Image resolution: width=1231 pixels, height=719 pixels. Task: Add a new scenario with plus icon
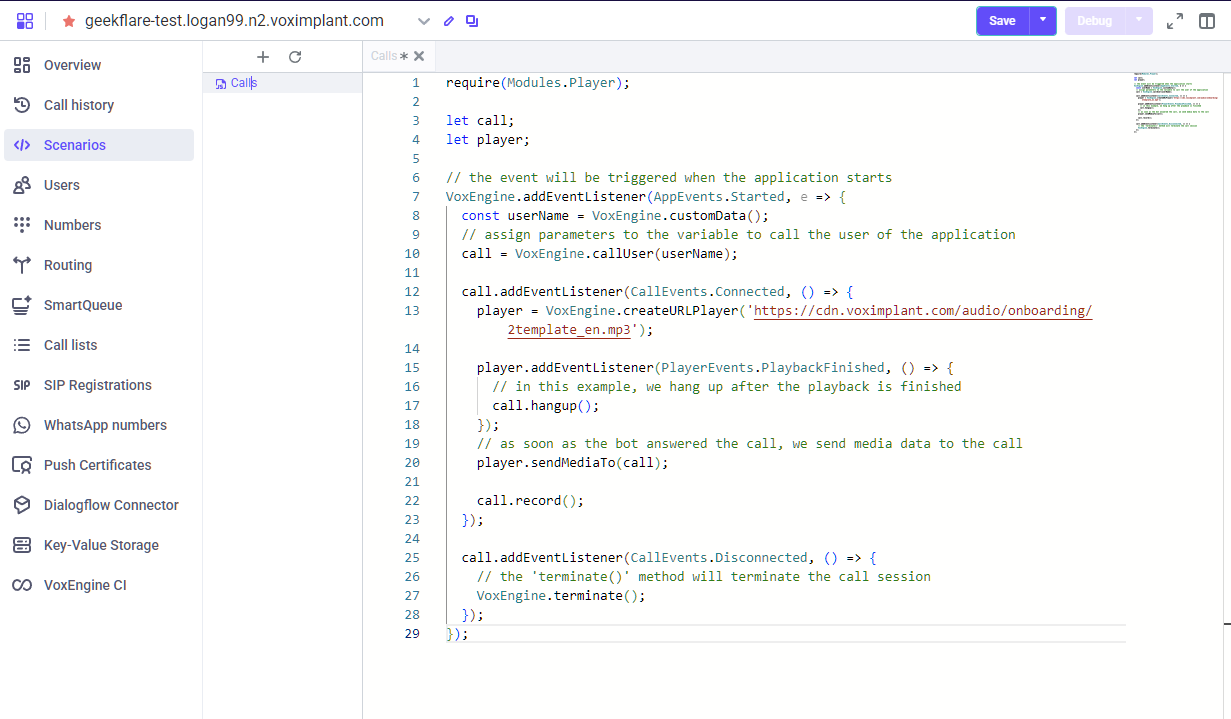point(263,57)
